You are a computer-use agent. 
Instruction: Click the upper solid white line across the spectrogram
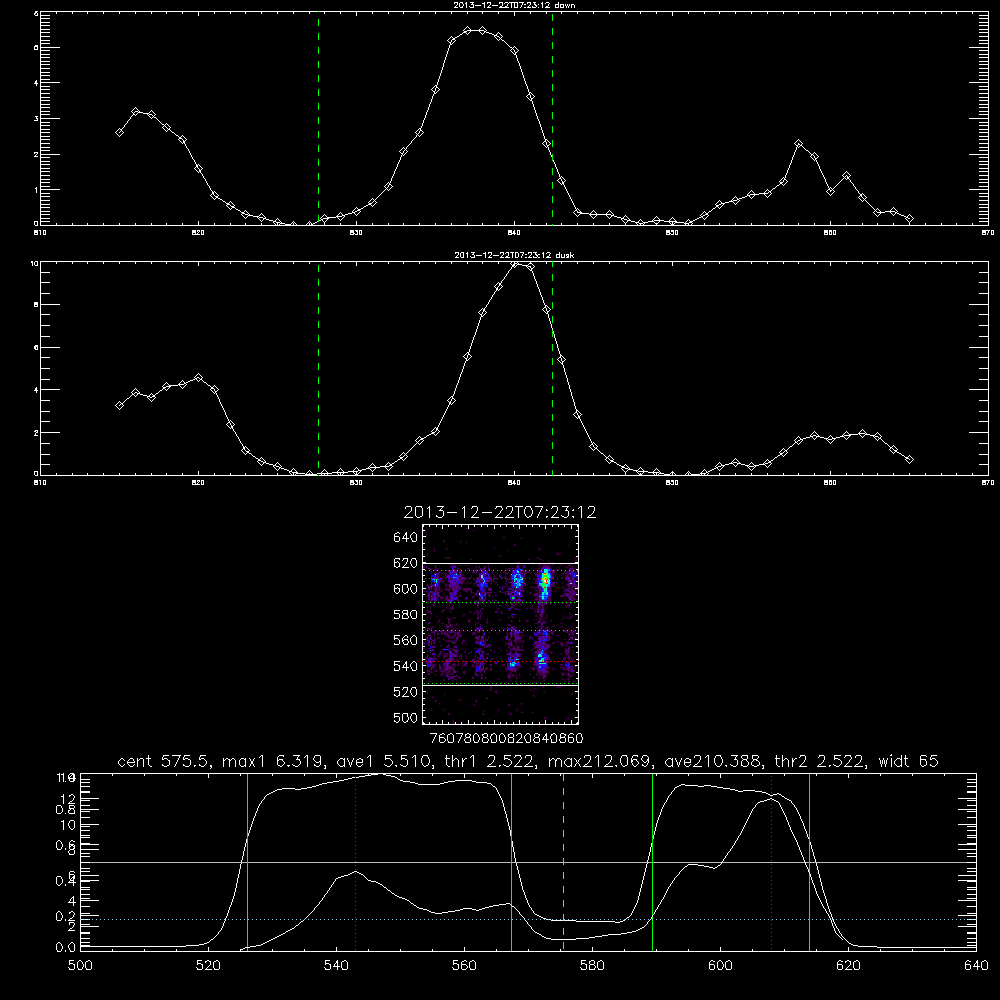point(501,564)
